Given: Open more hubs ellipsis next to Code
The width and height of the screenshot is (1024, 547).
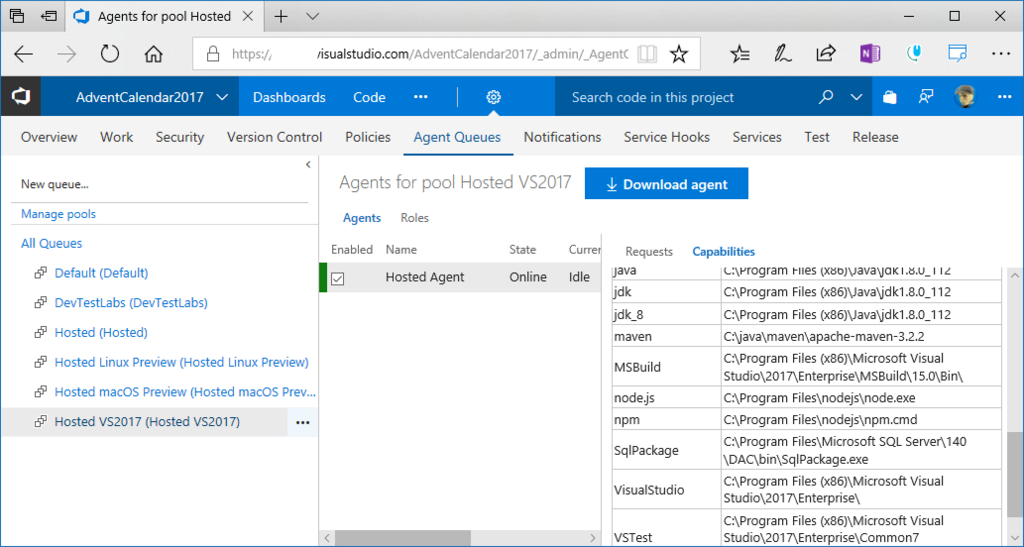Looking at the screenshot, I should pyautogui.click(x=421, y=97).
